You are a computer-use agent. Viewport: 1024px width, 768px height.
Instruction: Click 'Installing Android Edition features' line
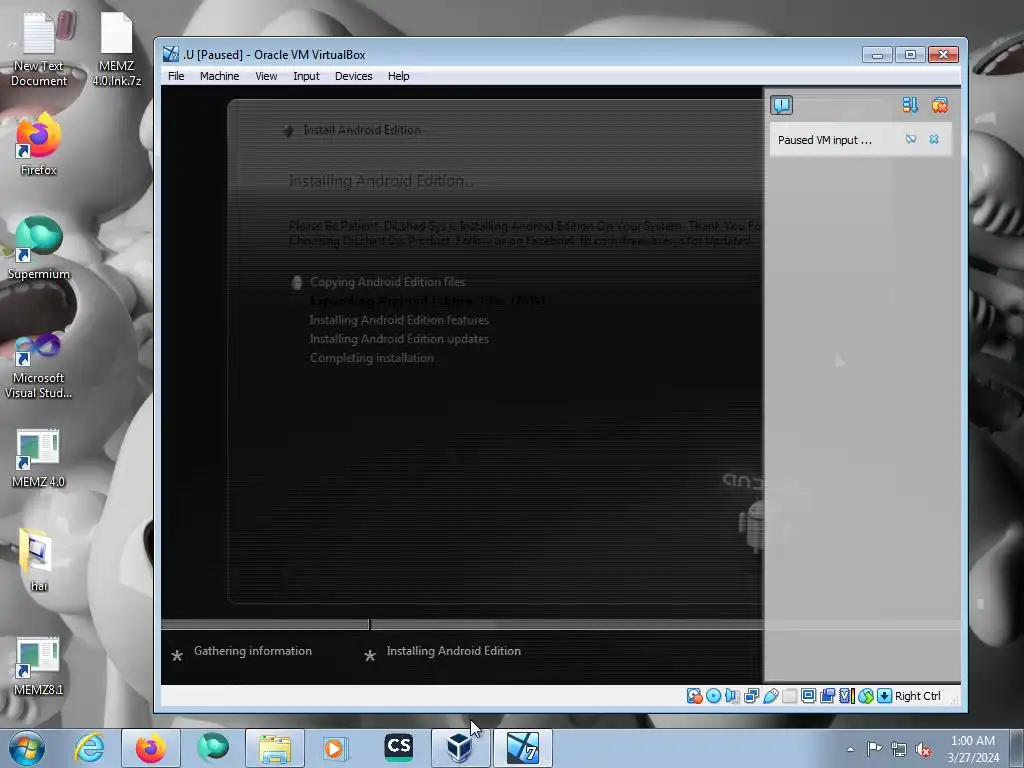pyautogui.click(x=399, y=320)
